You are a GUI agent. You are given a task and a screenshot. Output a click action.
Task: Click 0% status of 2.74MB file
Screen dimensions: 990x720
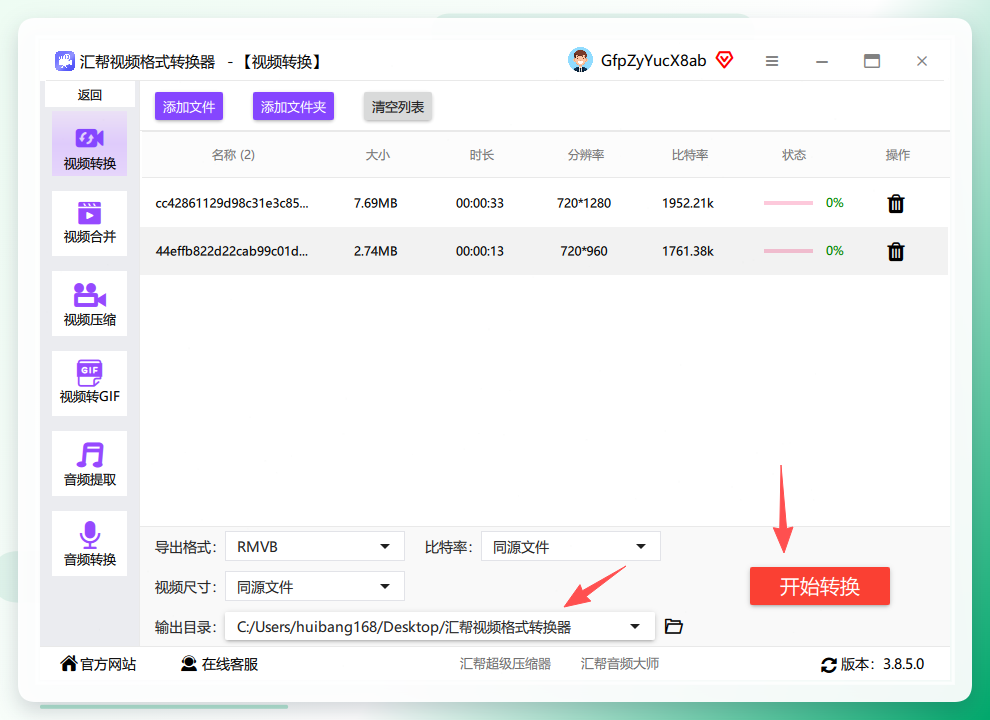(835, 251)
